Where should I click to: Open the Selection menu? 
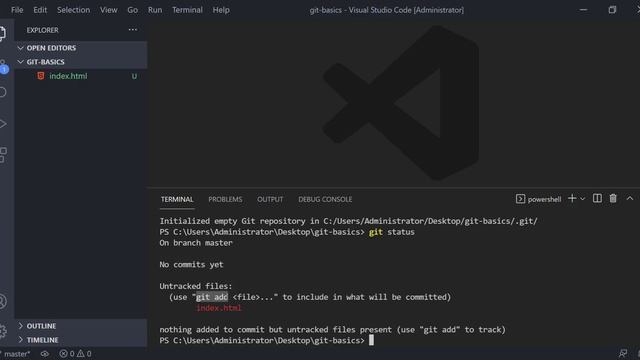pyautogui.click(x=73, y=10)
